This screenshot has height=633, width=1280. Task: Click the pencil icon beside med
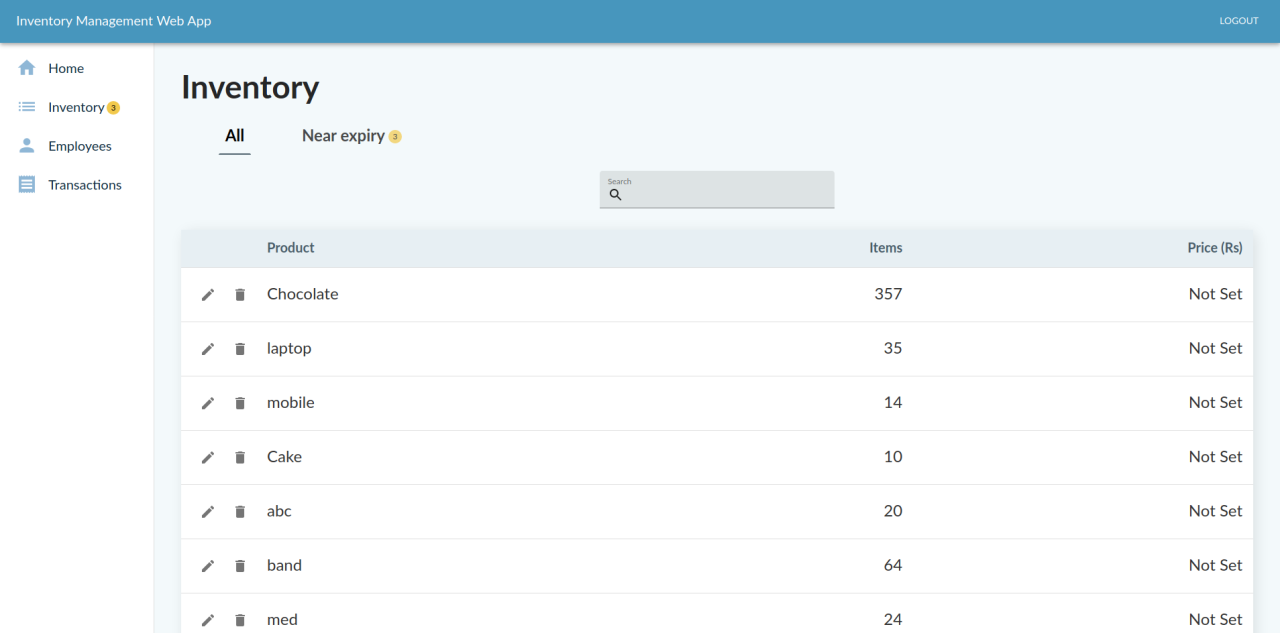pyautogui.click(x=207, y=619)
